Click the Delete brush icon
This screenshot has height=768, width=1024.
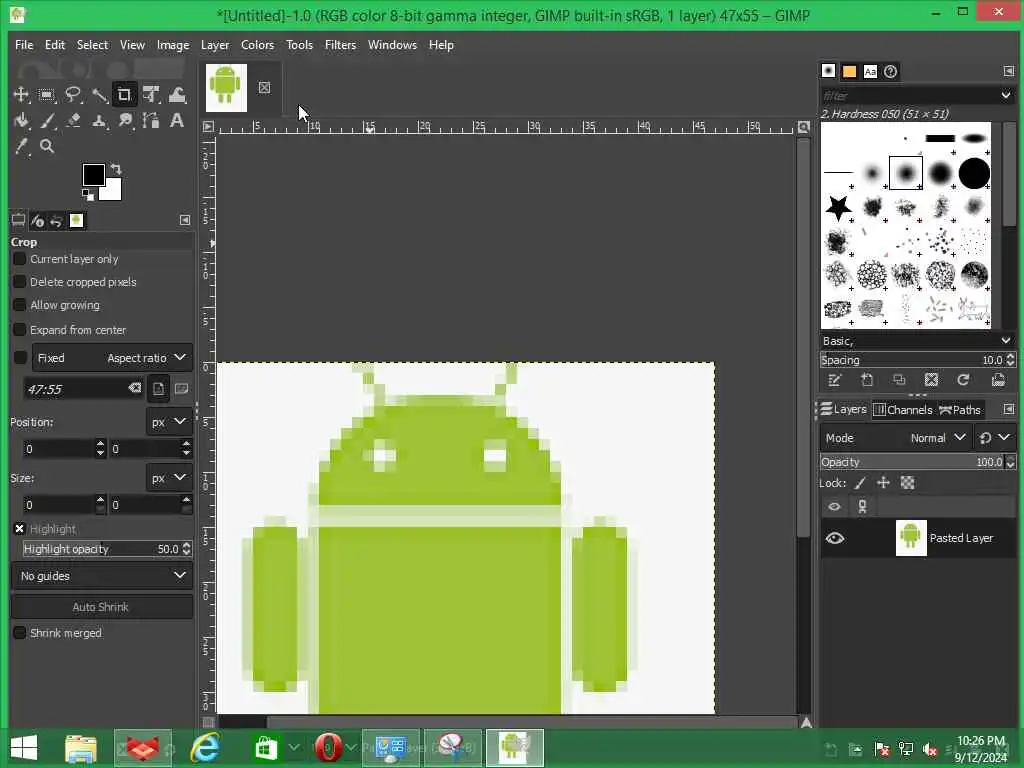pyautogui.click(x=931, y=380)
